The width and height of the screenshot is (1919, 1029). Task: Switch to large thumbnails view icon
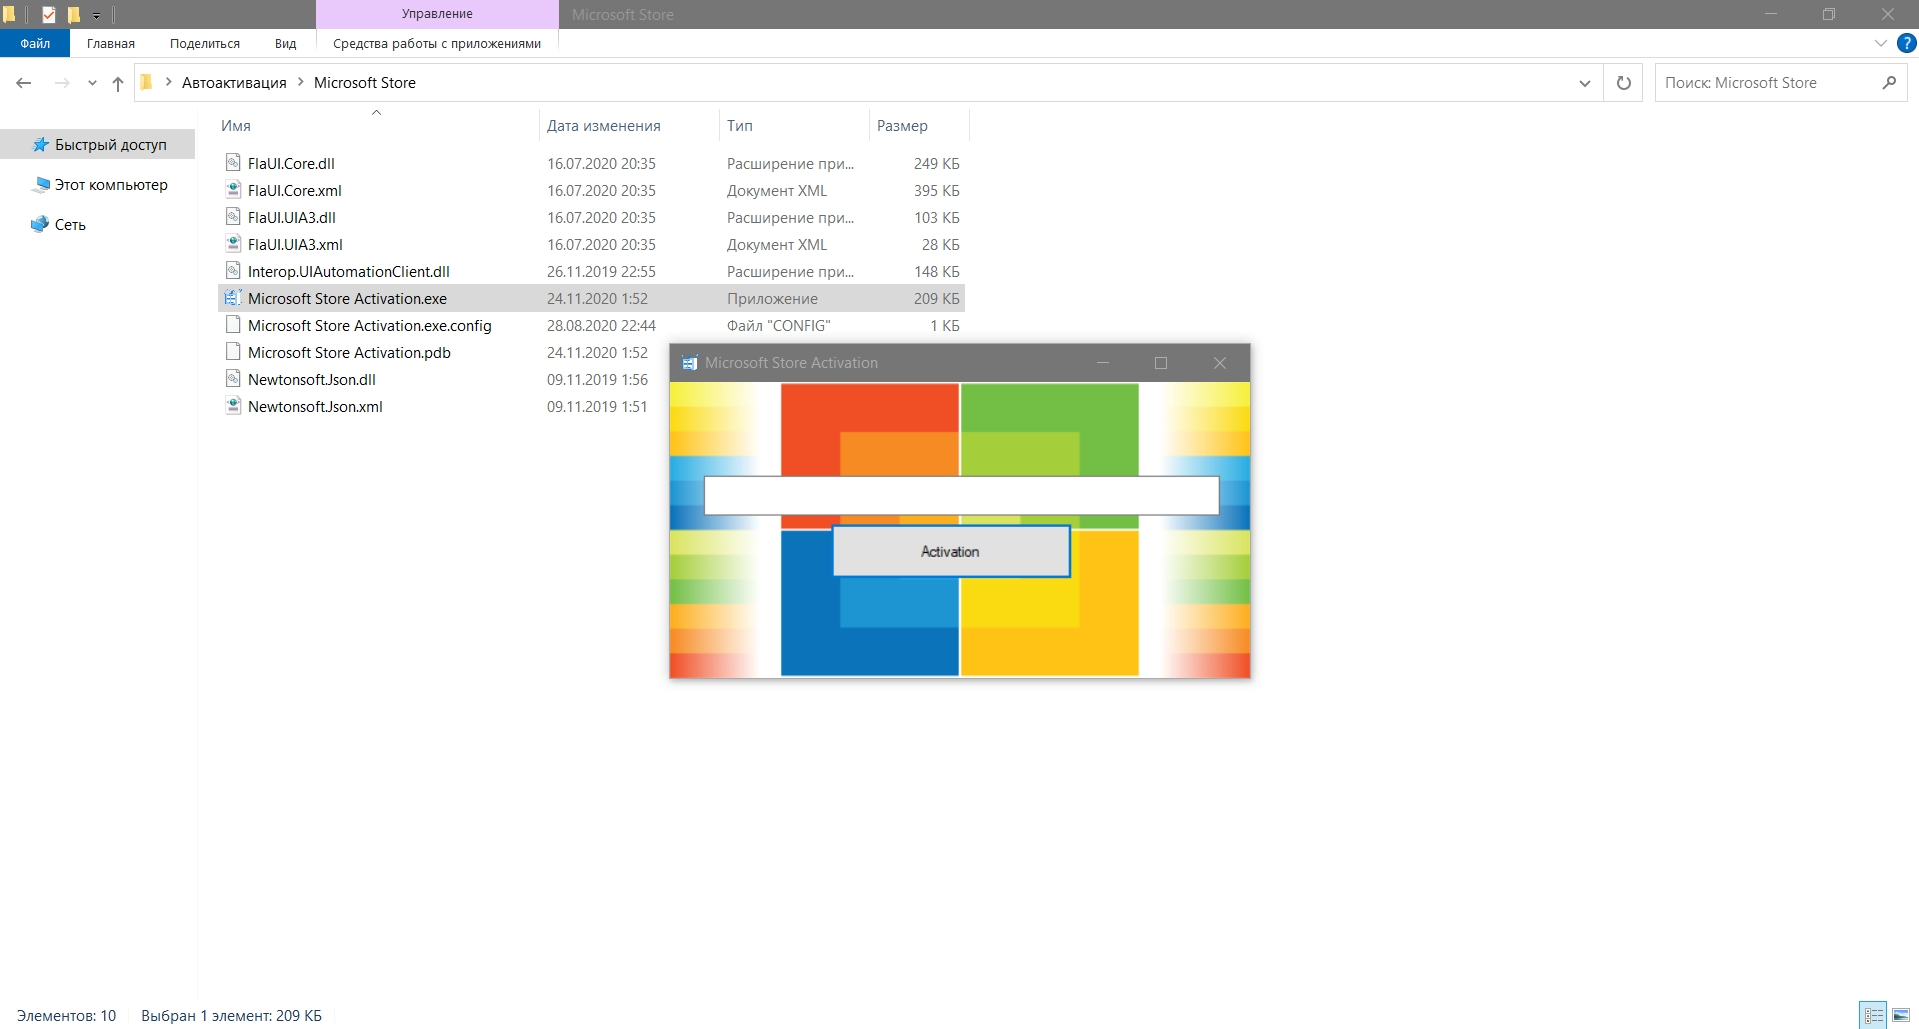[x=1901, y=1015]
